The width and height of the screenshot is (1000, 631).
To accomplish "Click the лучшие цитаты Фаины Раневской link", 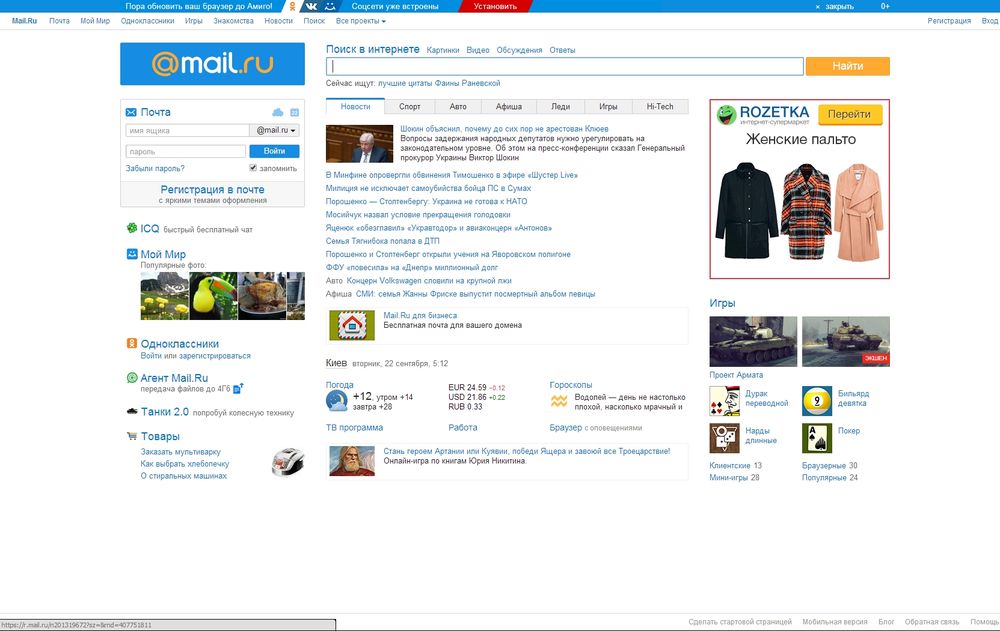I will [439, 84].
